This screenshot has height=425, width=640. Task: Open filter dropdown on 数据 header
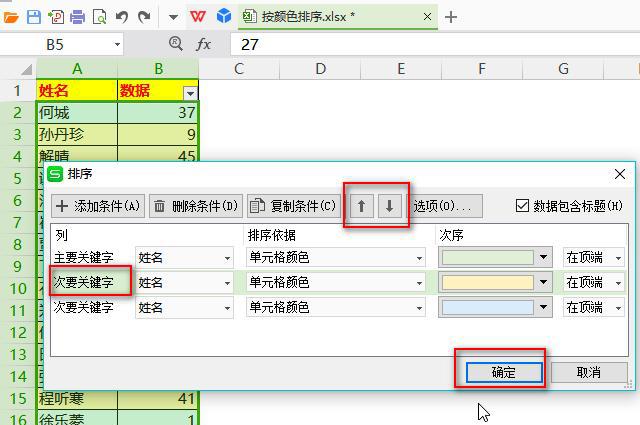190,93
